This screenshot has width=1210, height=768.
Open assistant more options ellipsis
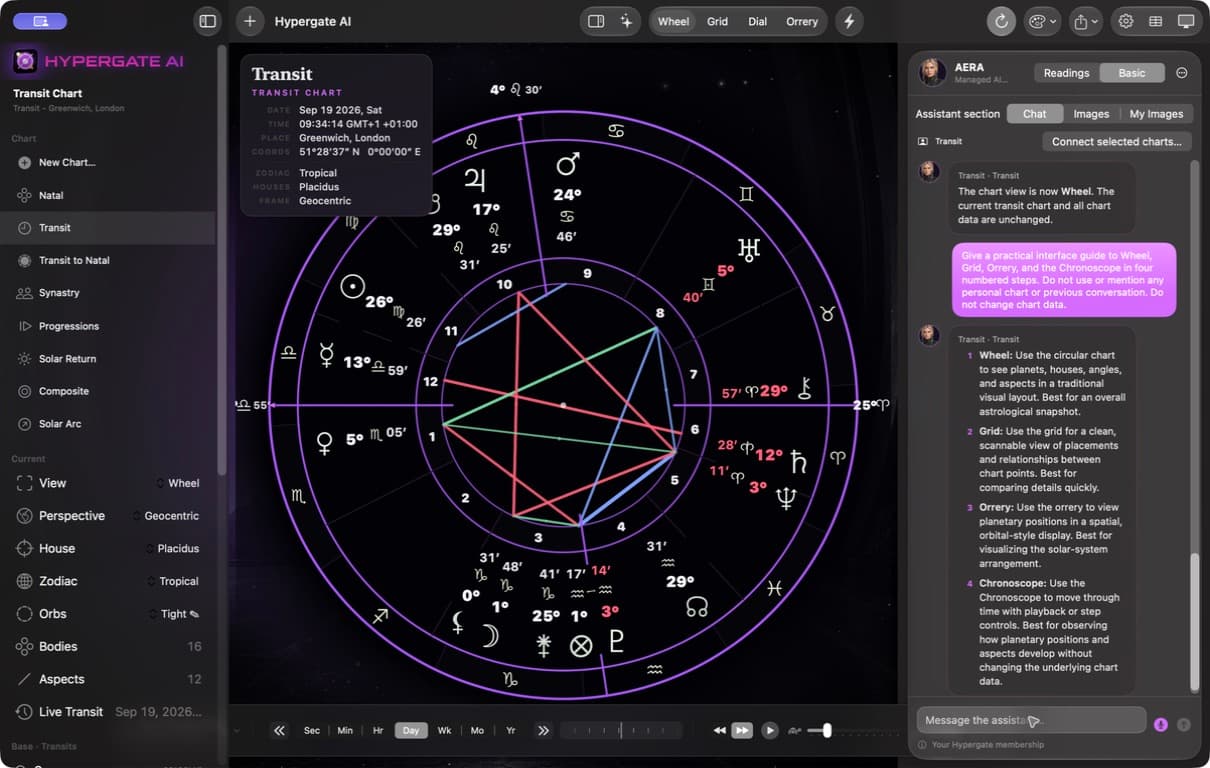[x=1182, y=73]
